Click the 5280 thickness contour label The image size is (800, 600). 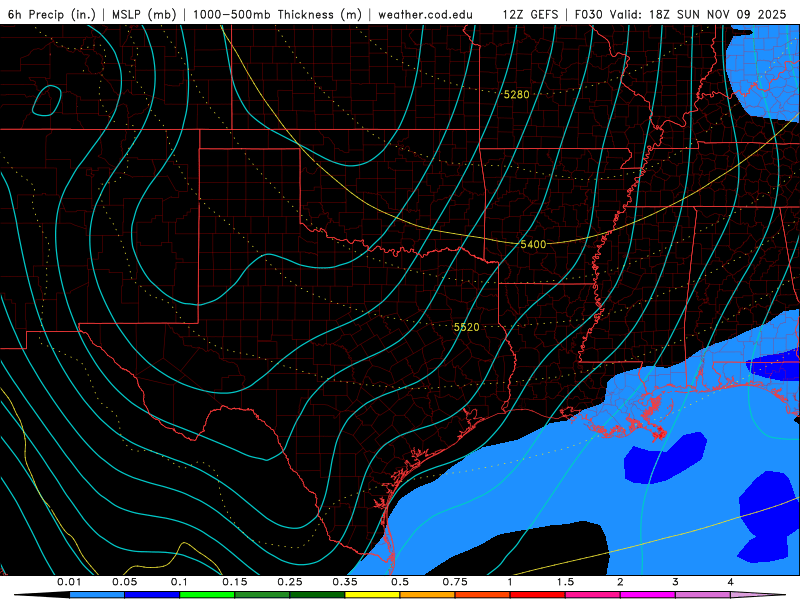click(516, 94)
